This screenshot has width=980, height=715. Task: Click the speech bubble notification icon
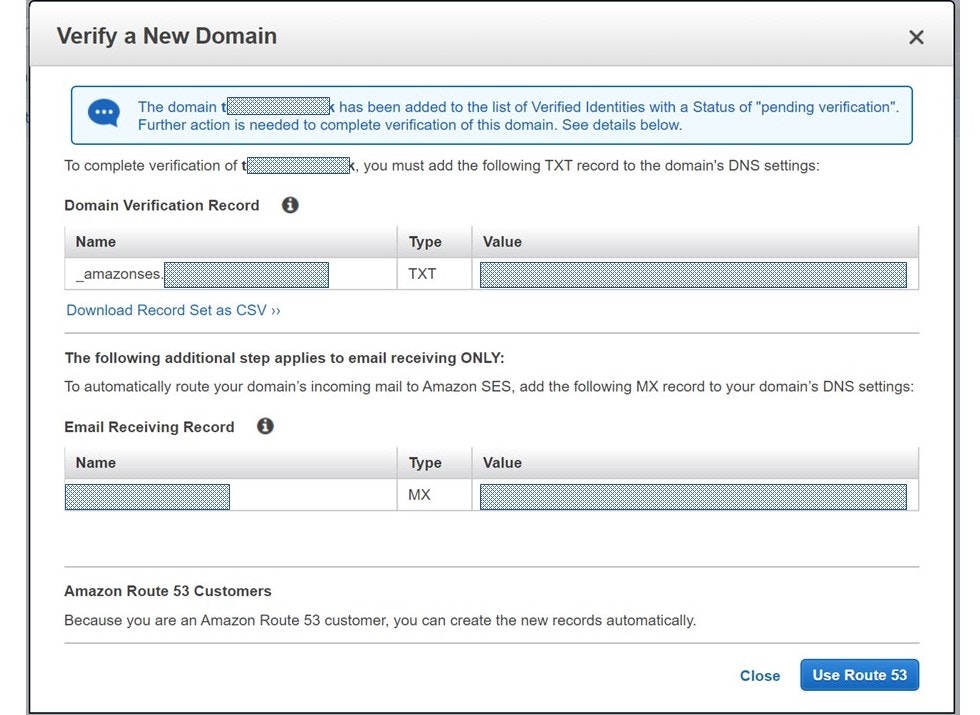point(104,114)
